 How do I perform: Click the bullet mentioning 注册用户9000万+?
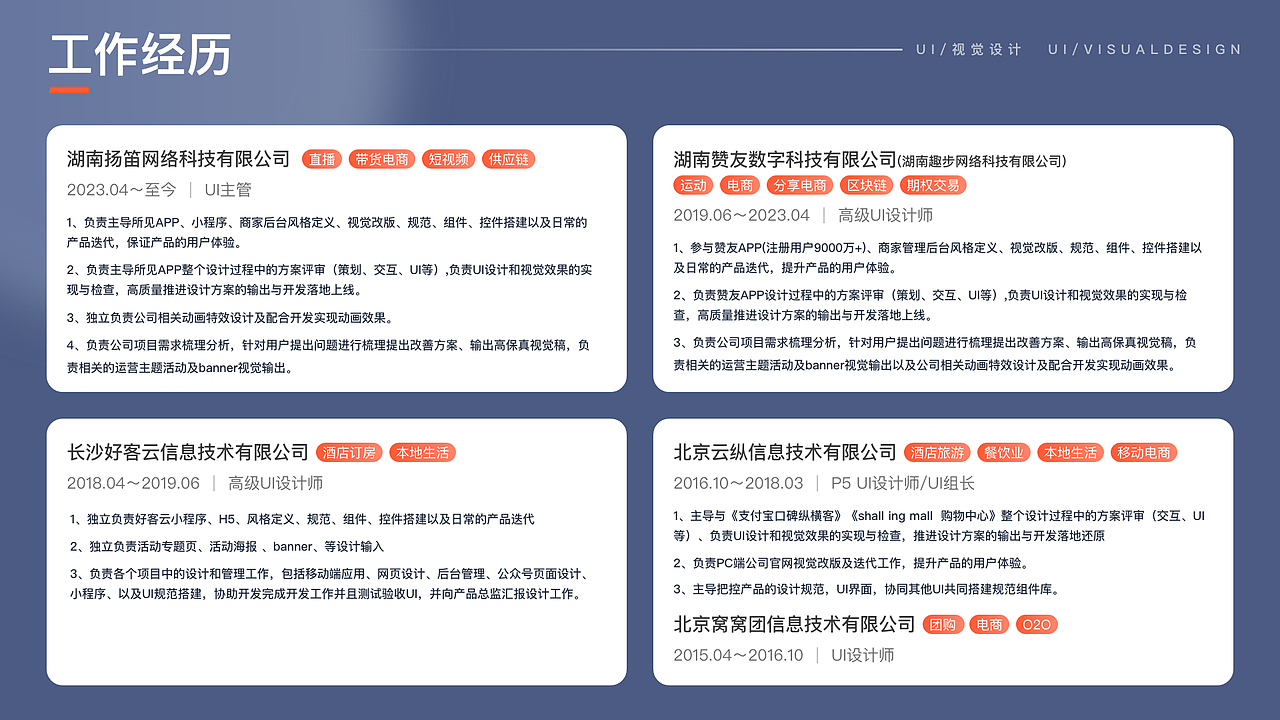pos(937,257)
